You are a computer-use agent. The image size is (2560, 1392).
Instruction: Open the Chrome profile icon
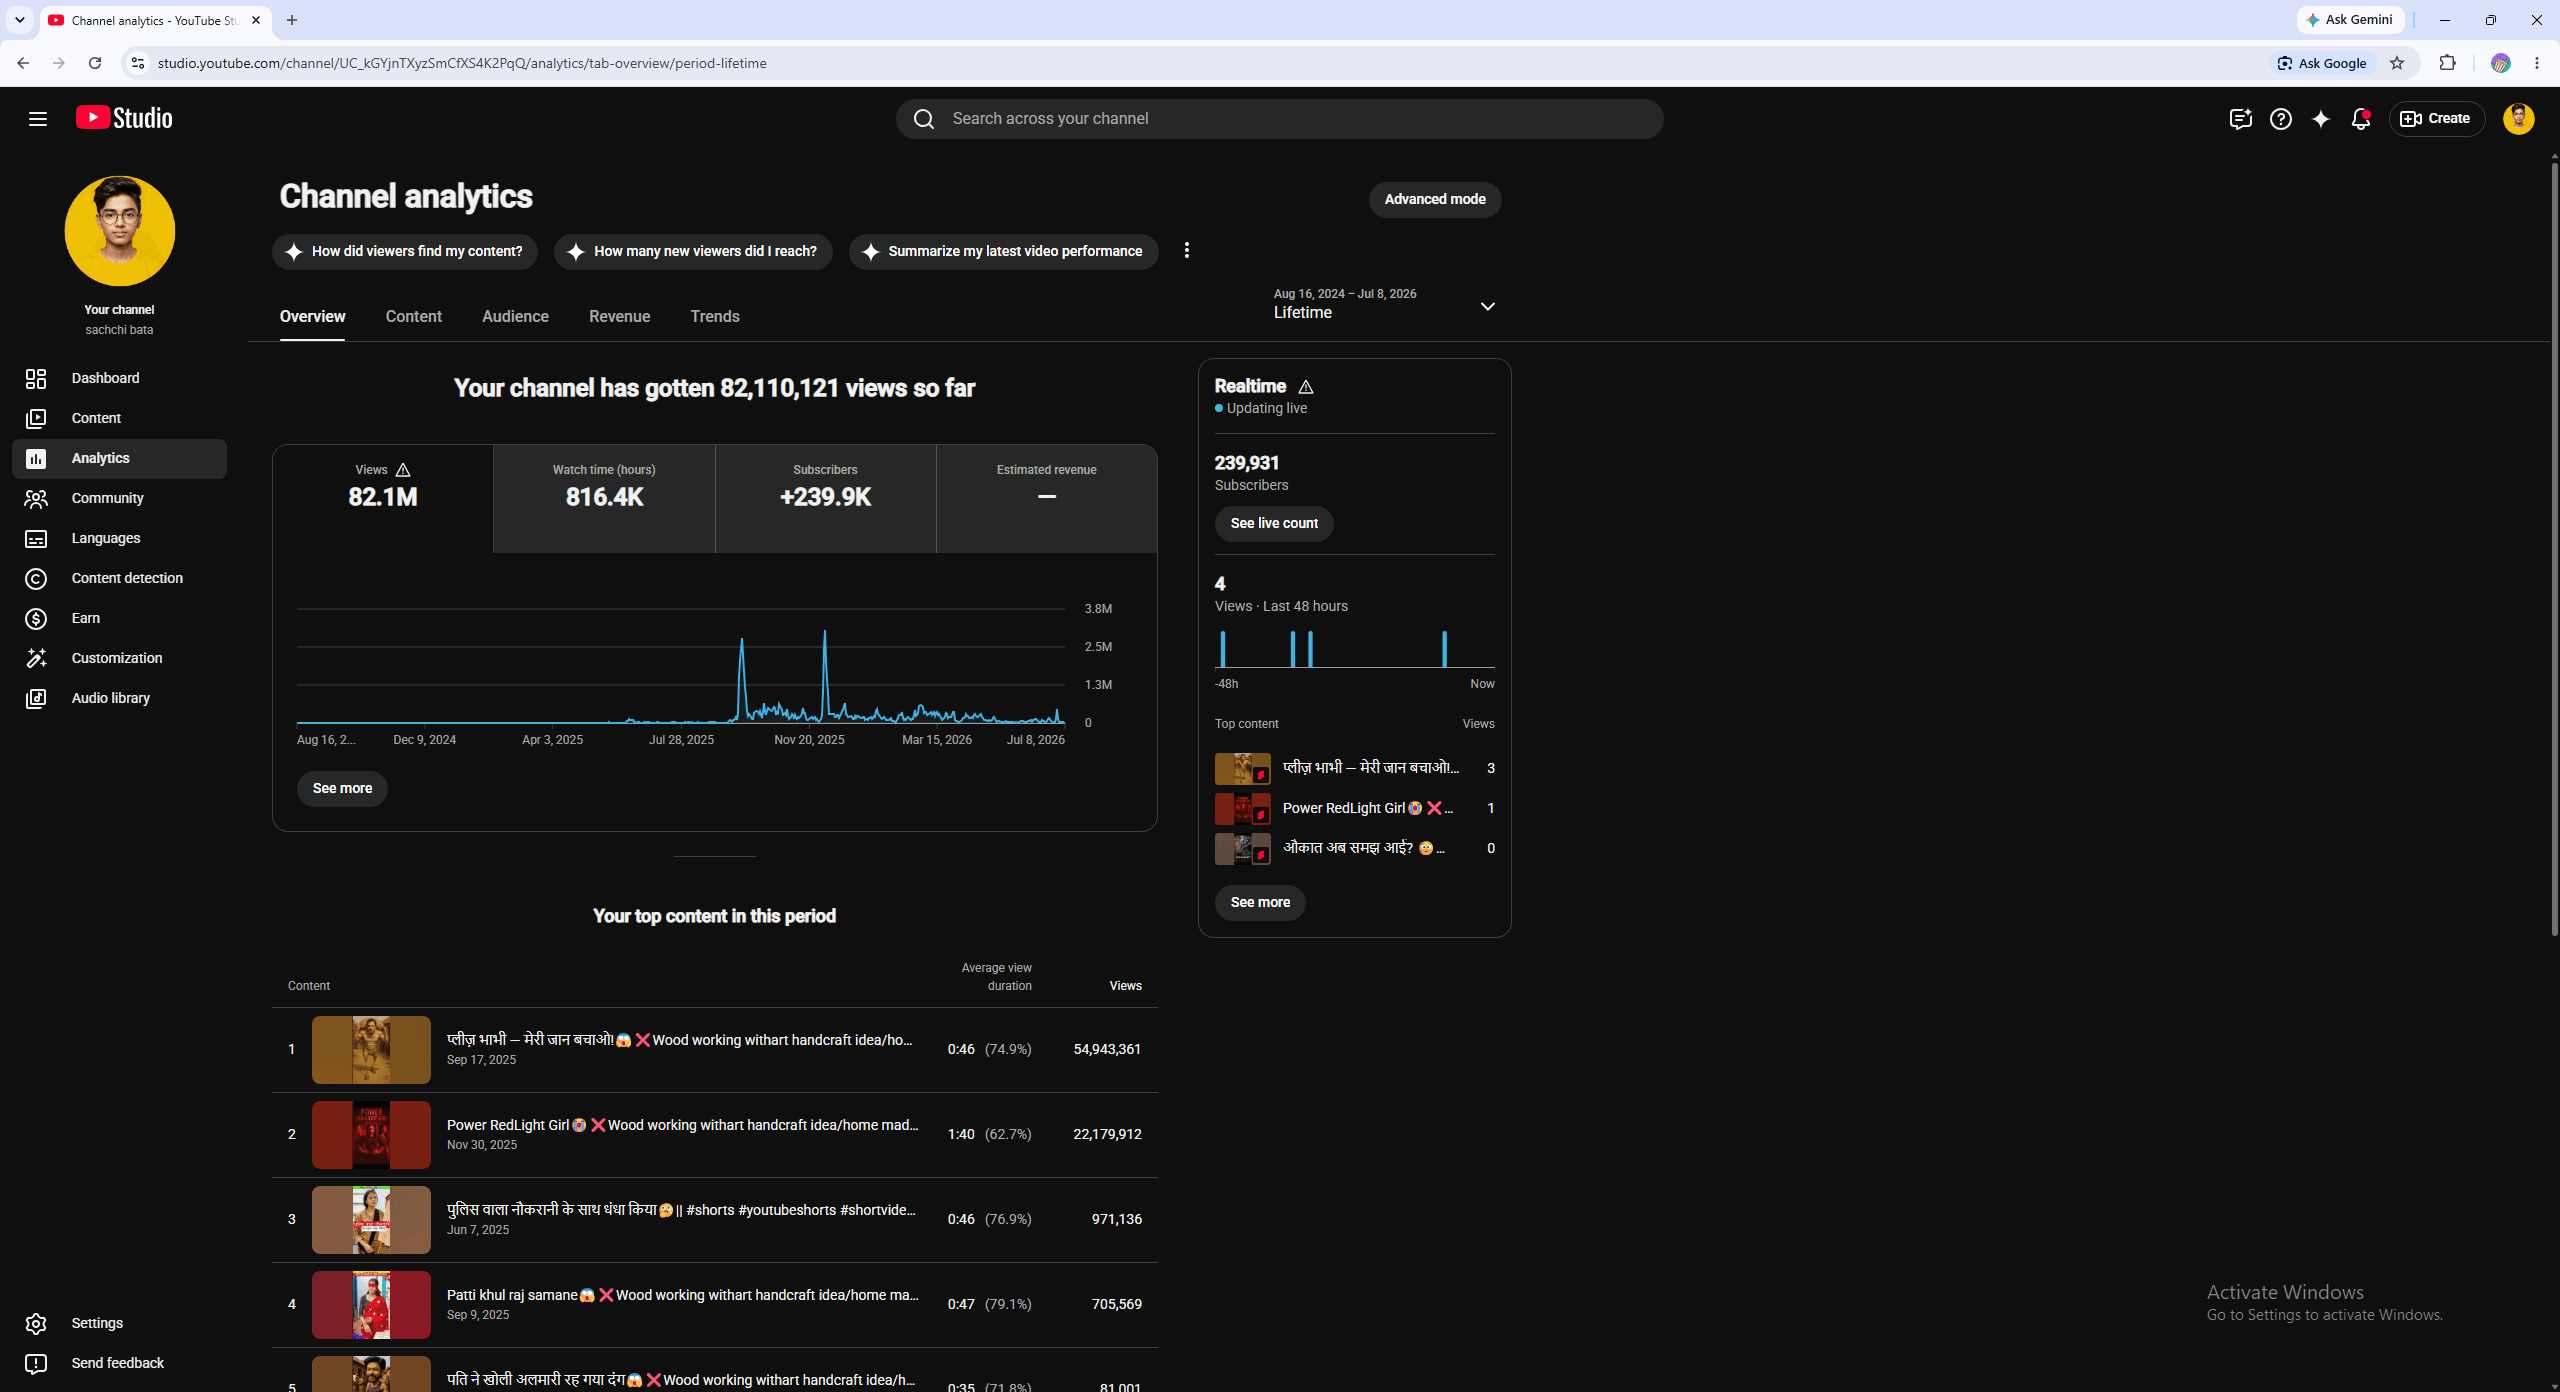click(2501, 63)
